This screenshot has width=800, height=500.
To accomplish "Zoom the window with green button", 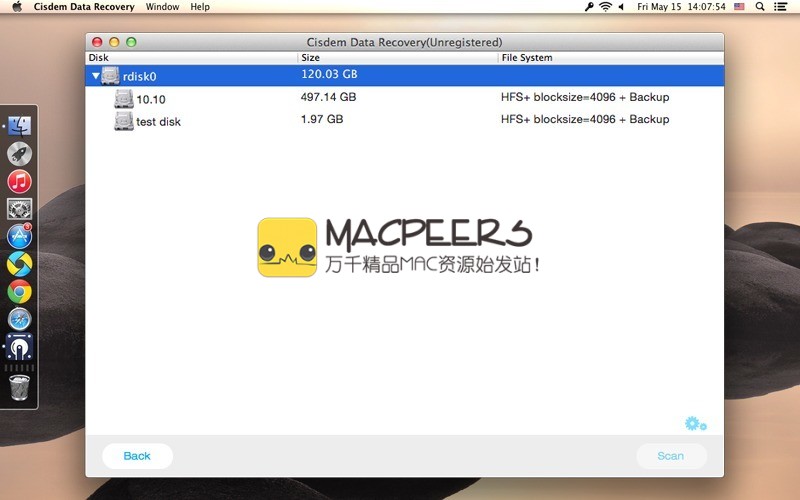I will click(131, 42).
